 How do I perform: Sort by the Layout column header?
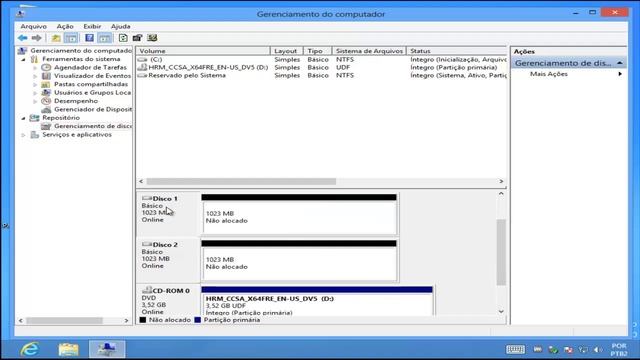(287, 51)
